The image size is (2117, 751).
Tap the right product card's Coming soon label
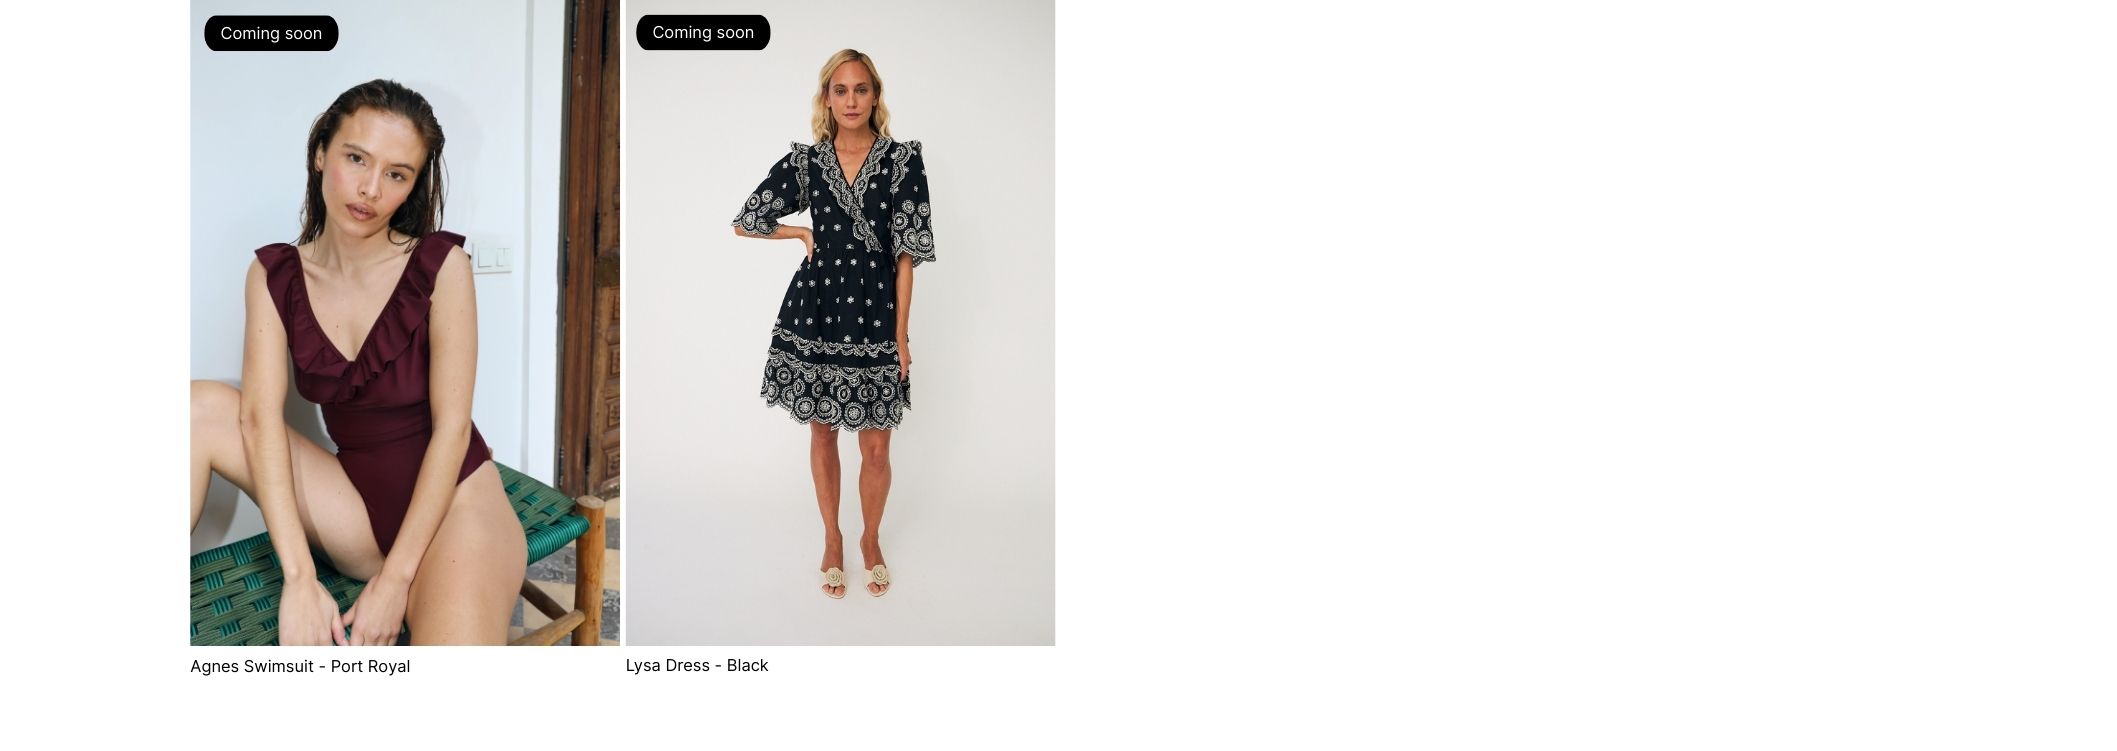[x=703, y=32]
